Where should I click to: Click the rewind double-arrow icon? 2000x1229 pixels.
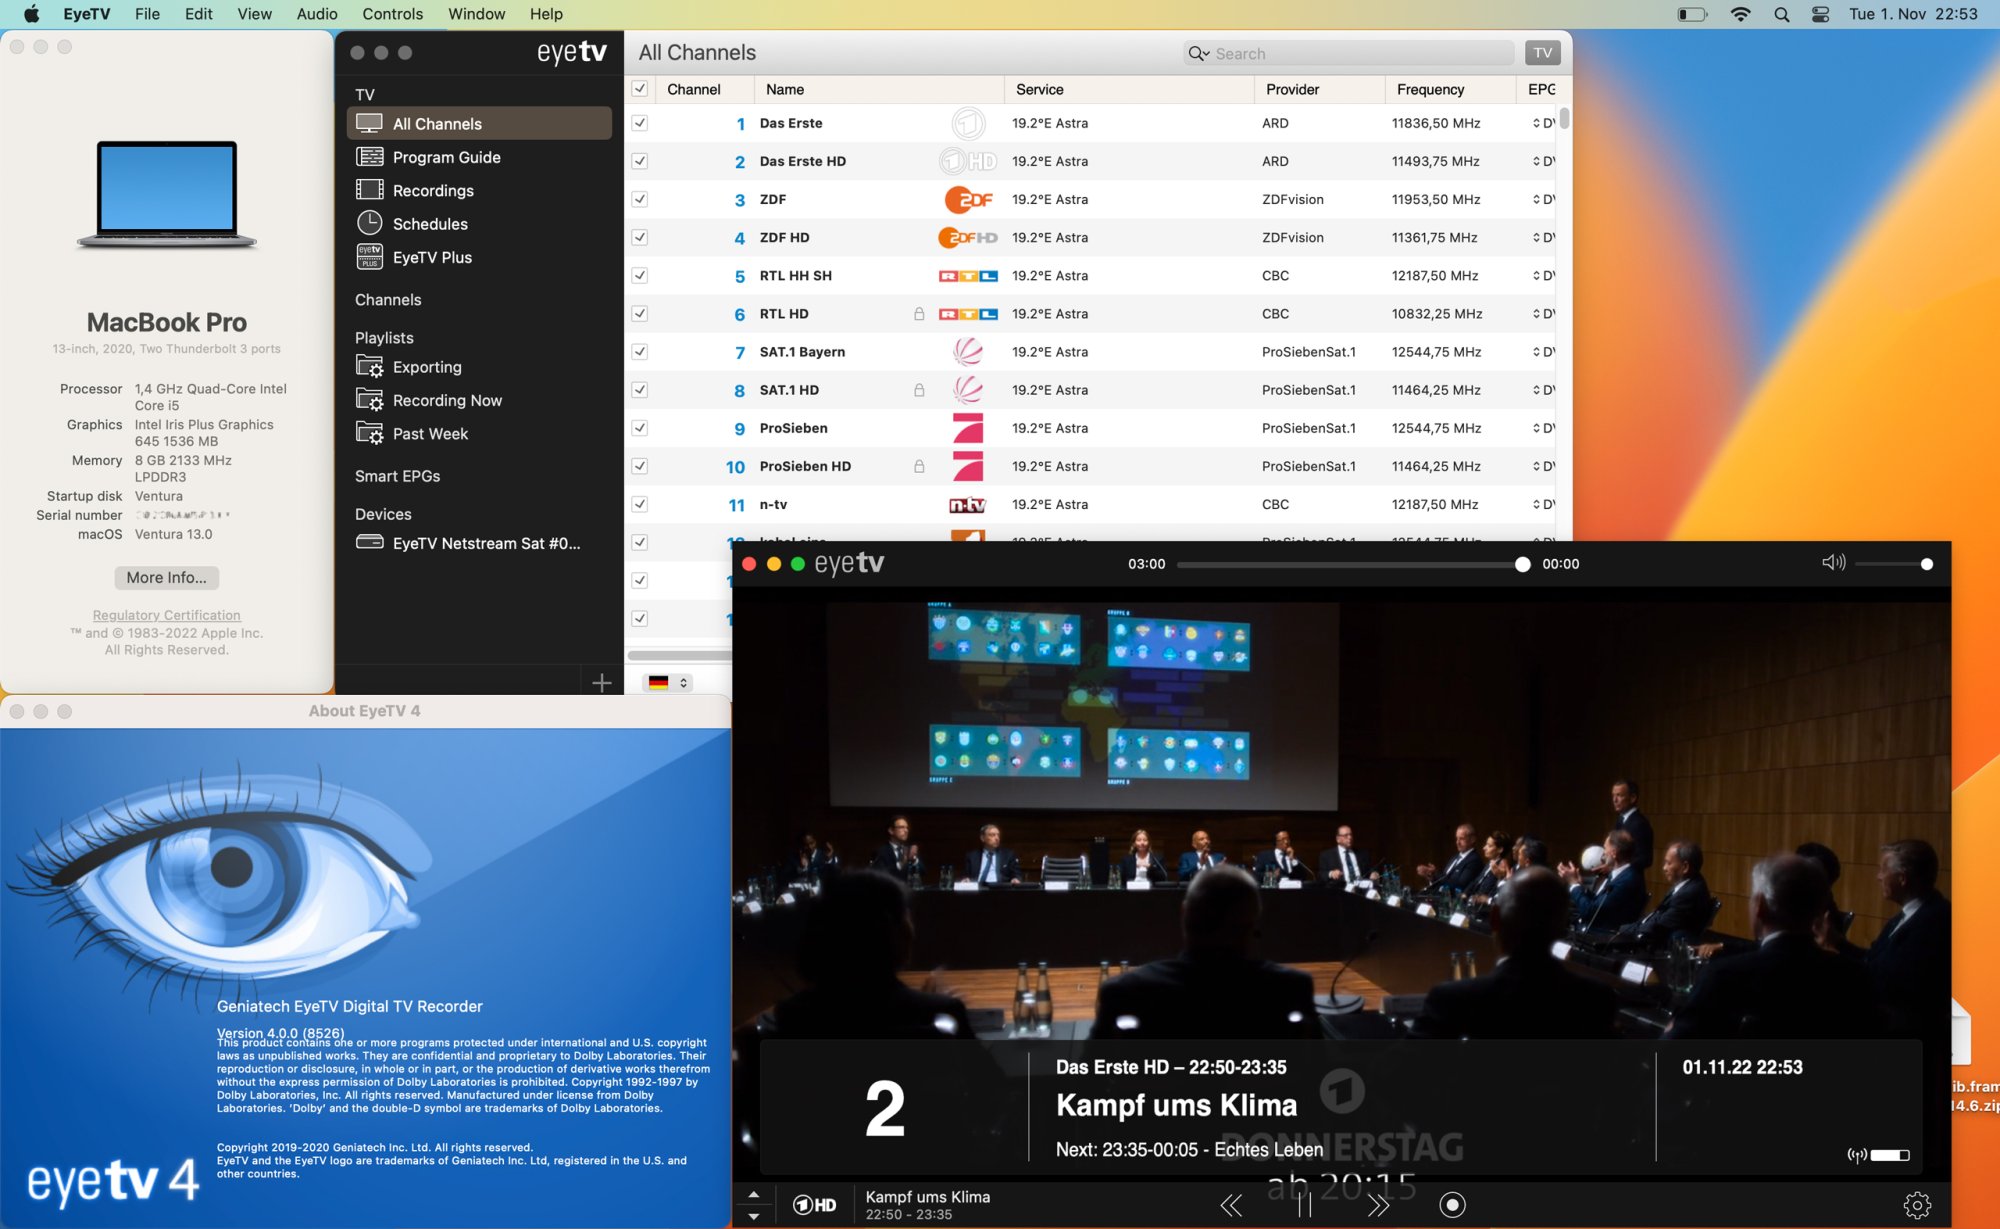pyautogui.click(x=1231, y=1205)
